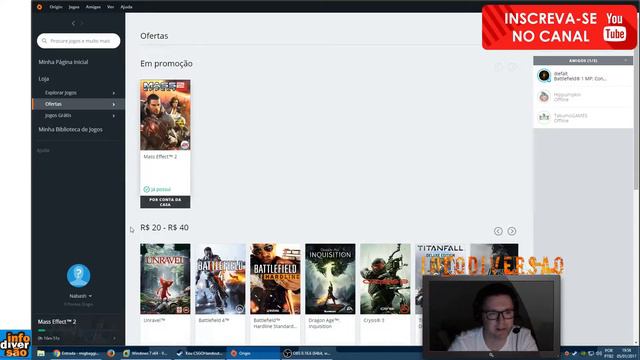640x360 pixels.
Task: Go forward with the right navigation arrow
Action: point(82,23)
